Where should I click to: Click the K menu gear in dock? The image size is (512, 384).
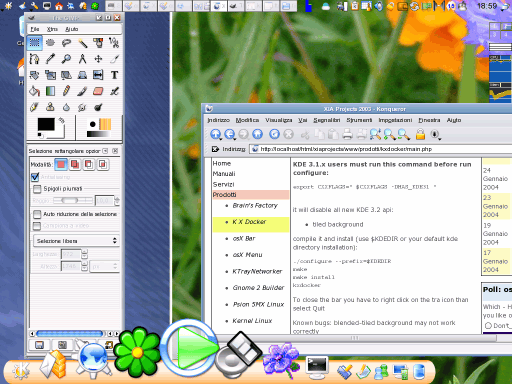click(x=21, y=371)
